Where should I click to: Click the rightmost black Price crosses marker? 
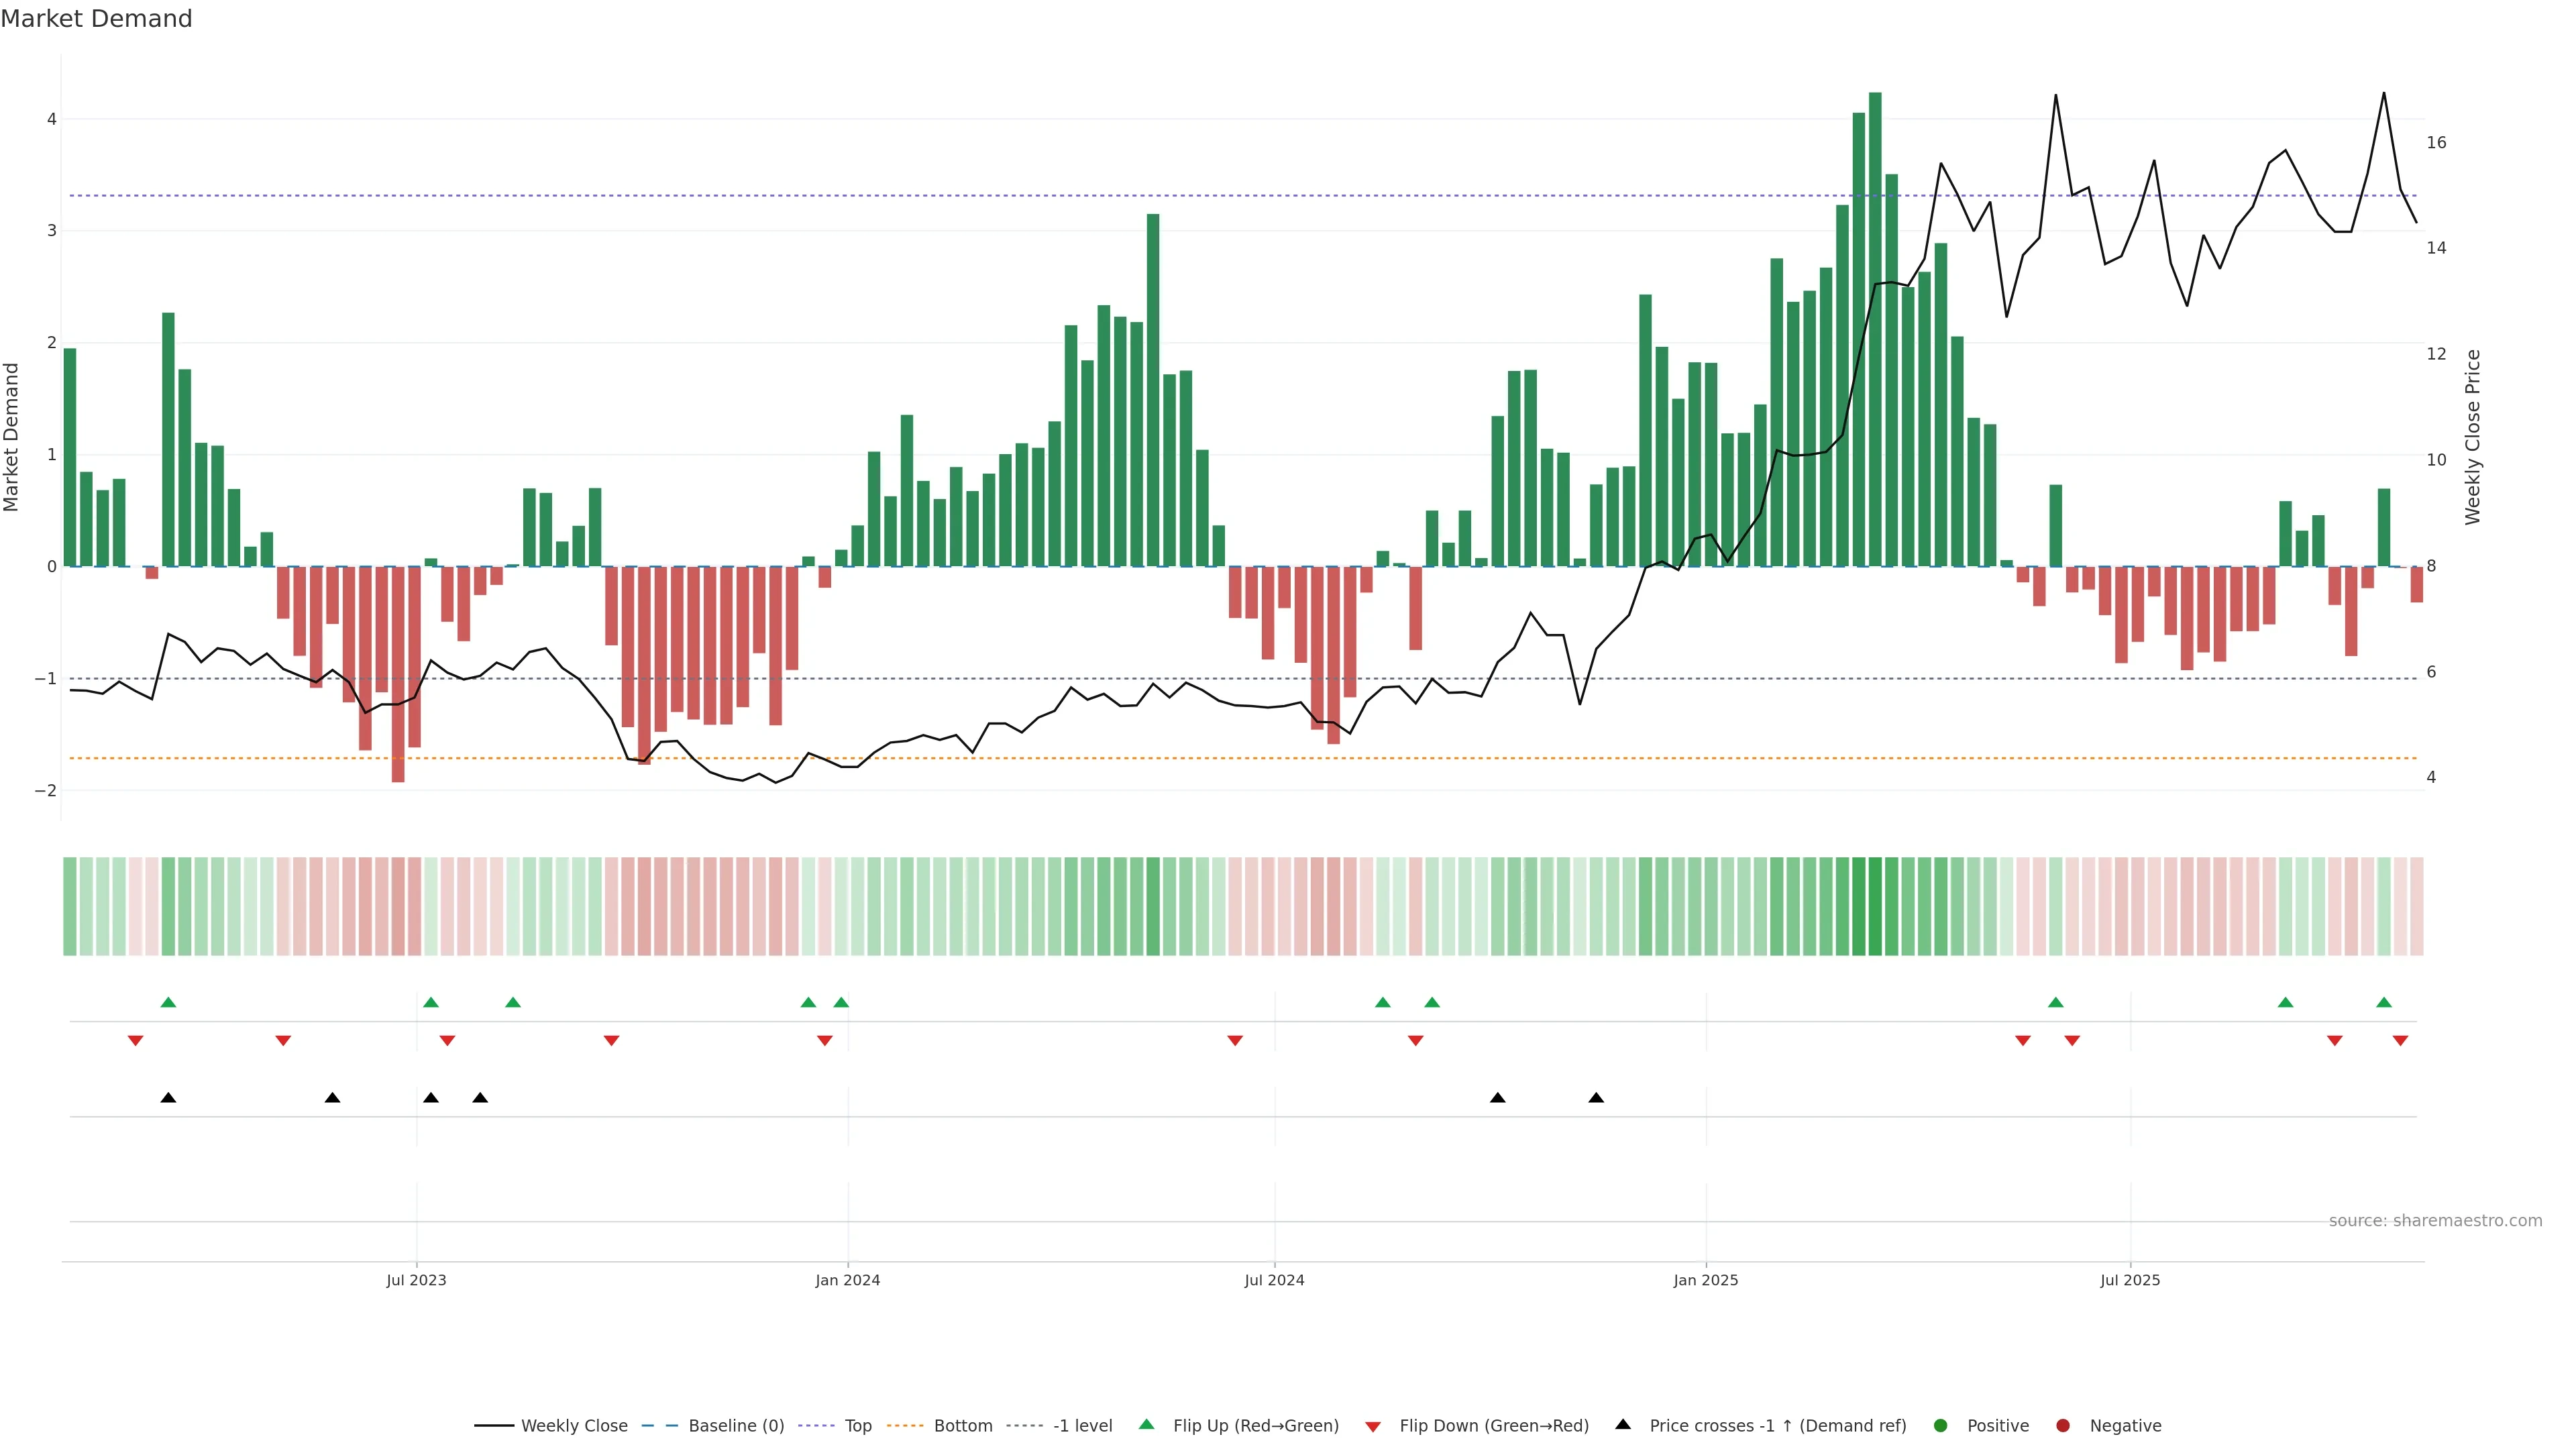pos(1596,1098)
